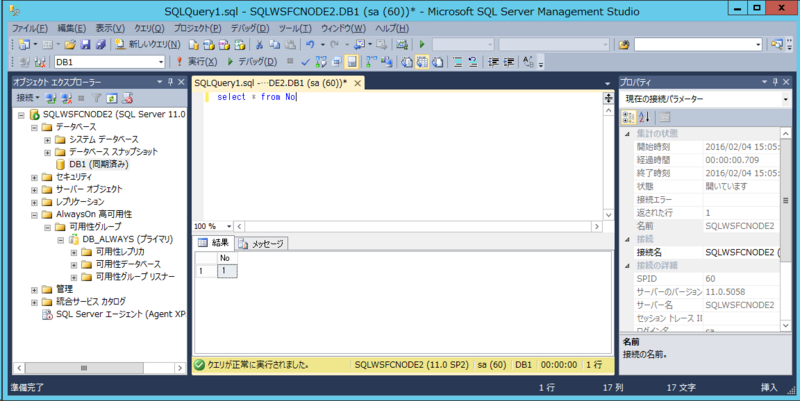Expand the セキュリティ folder
Screen dimensions: 800x401
[34, 178]
